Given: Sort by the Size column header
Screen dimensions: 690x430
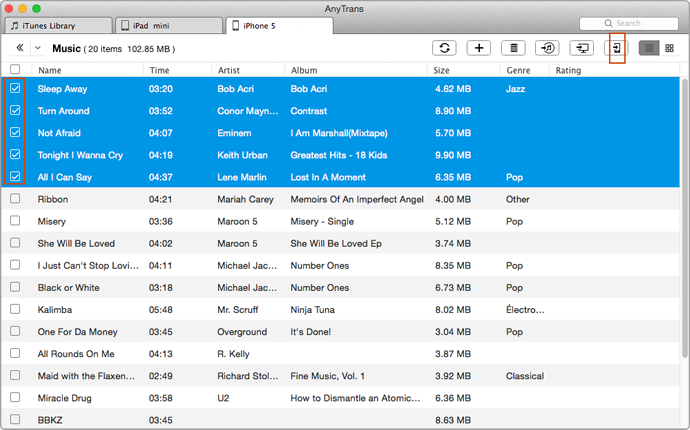Looking at the screenshot, I should pyautogui.click(x=441, y=70).
